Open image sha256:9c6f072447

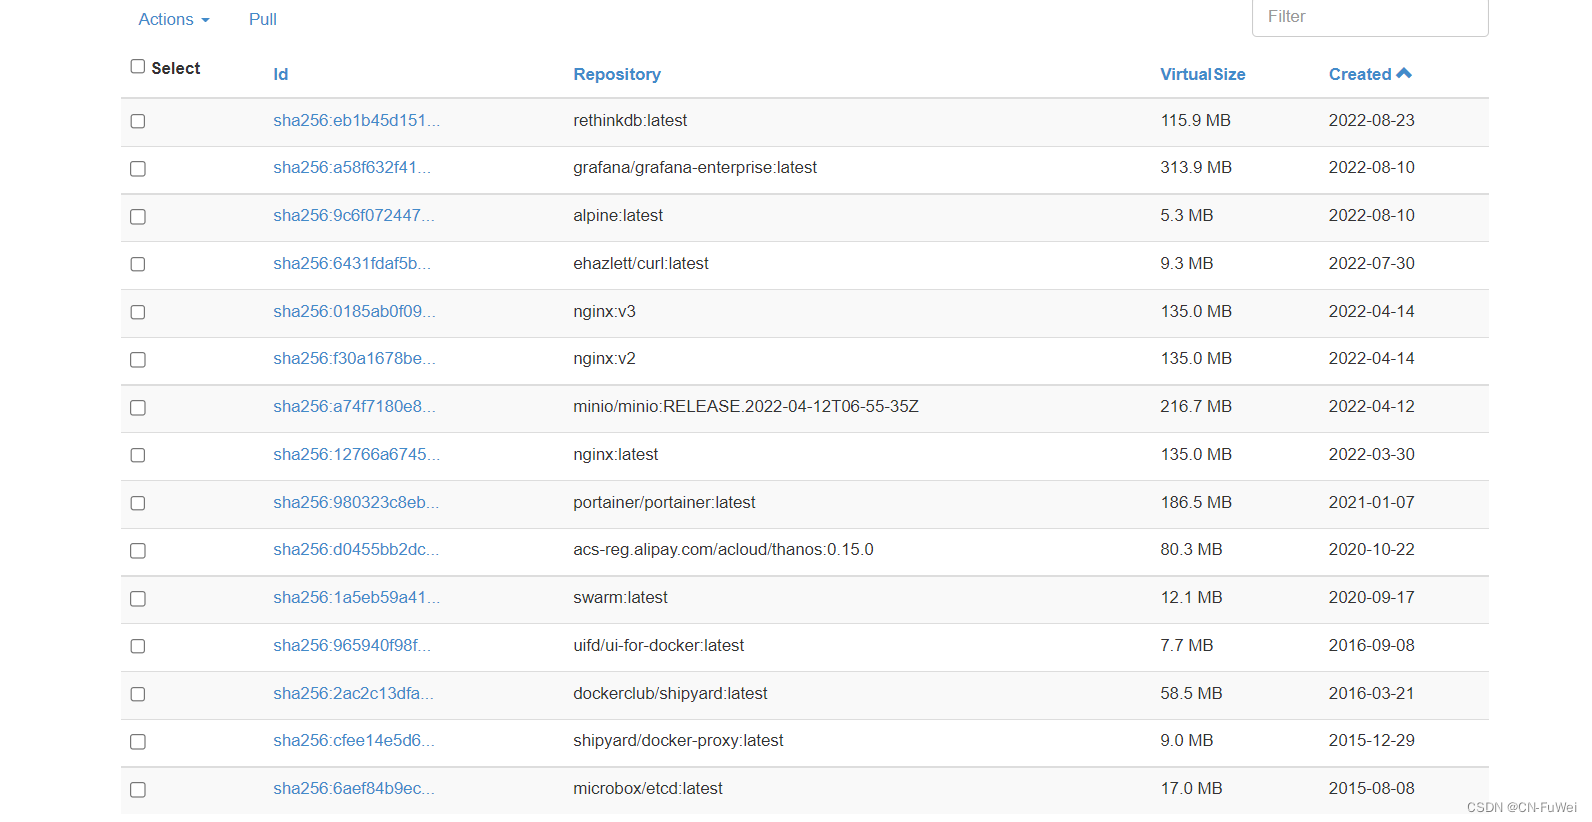tap(354, 215)
